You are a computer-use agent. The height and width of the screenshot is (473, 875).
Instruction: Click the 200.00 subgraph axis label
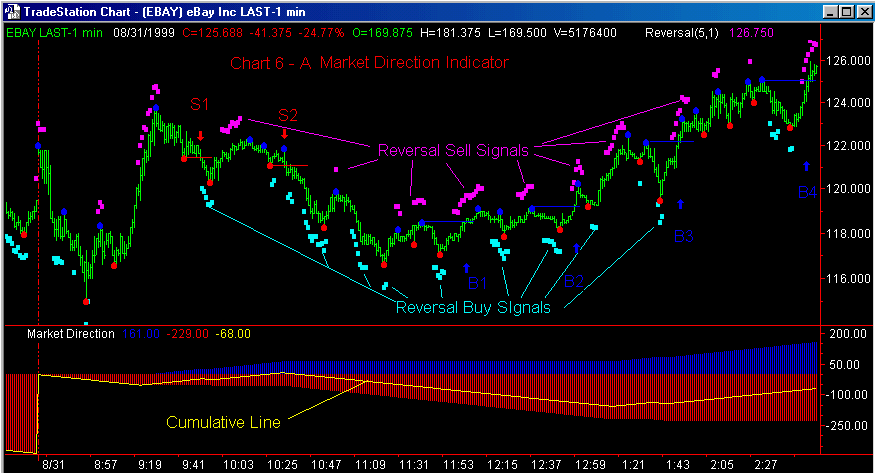pos(848,334)
